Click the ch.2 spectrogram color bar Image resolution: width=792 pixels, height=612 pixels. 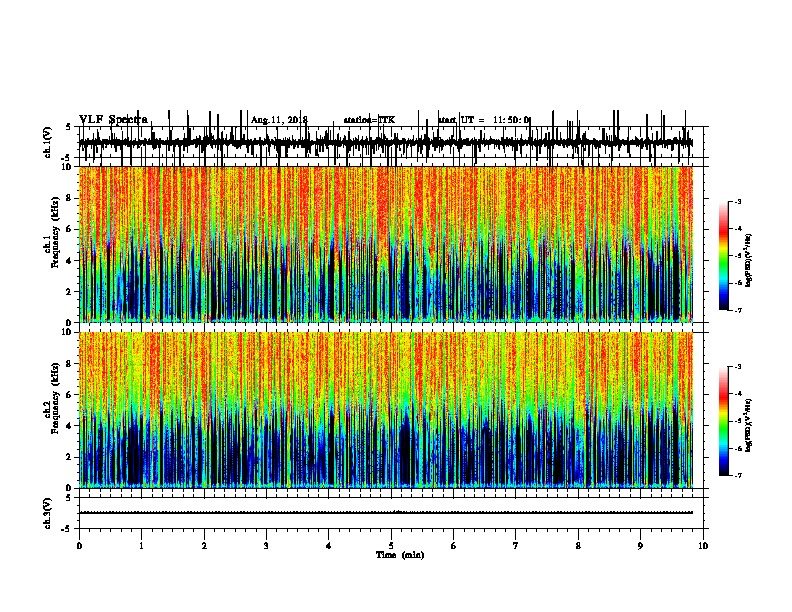click(724, 421)
